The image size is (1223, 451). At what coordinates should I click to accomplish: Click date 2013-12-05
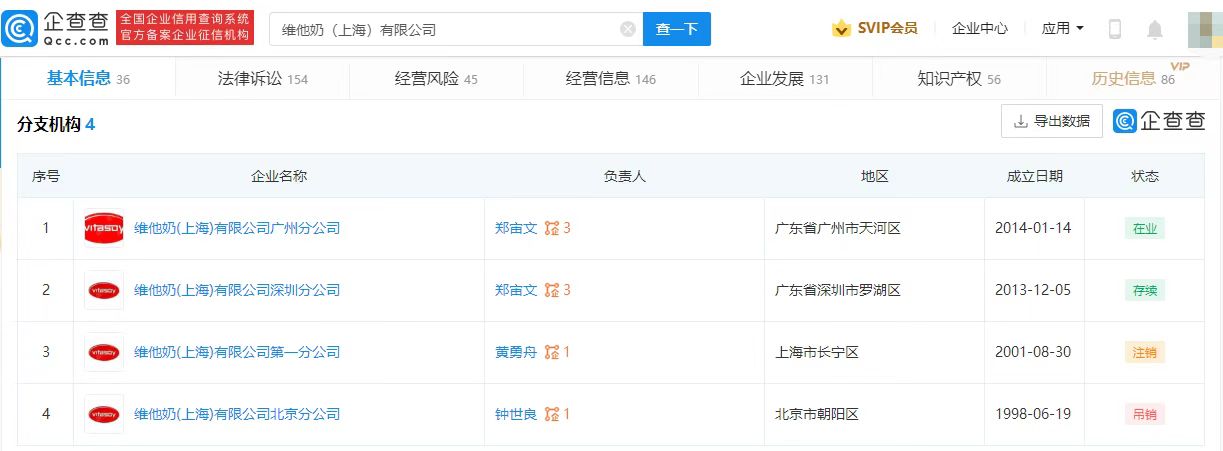[x=1033, y=290]
